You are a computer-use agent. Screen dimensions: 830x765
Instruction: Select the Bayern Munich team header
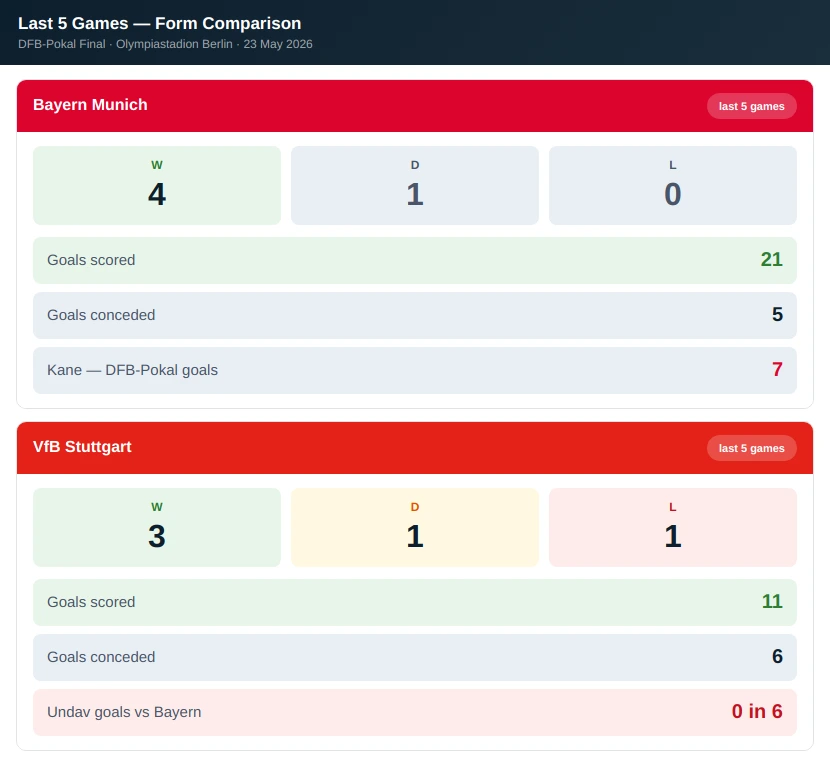[x=415, y=106]
